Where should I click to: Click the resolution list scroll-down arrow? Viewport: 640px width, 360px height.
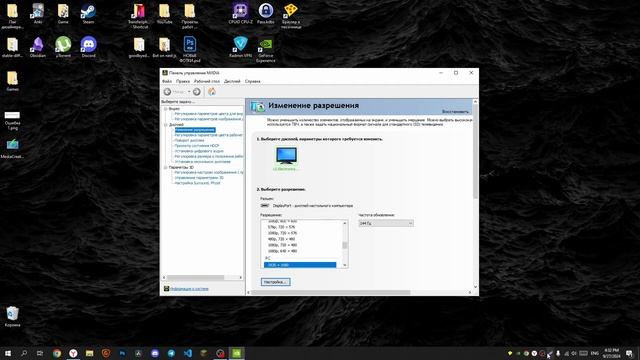pyautogui.click(x=345, y=265)
